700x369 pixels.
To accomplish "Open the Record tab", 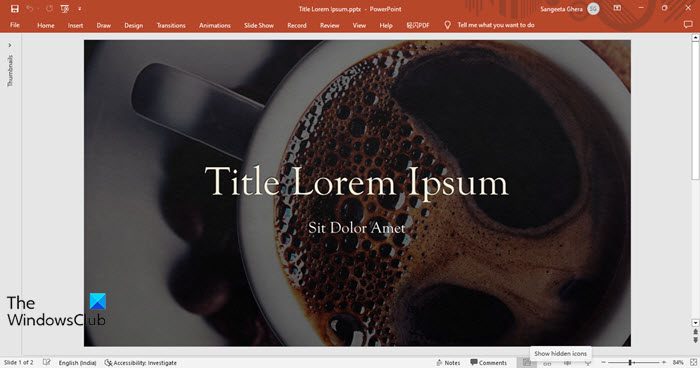I will 297,25.
